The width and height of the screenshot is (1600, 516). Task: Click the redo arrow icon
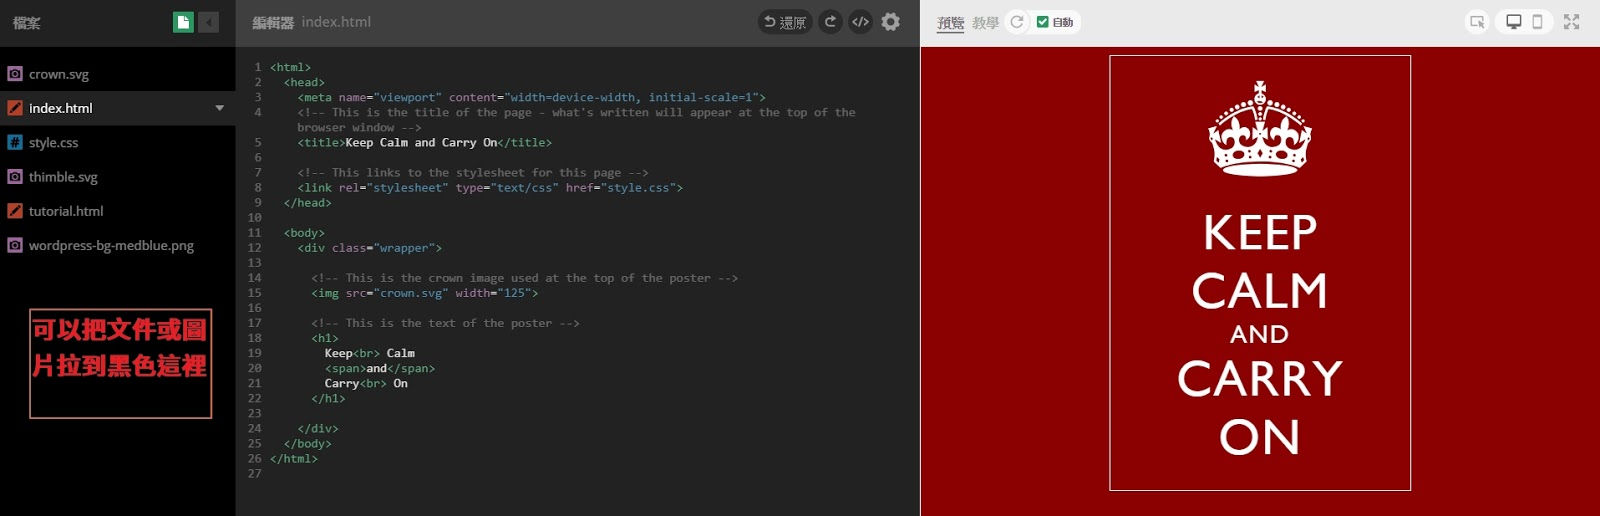[830, 22]
